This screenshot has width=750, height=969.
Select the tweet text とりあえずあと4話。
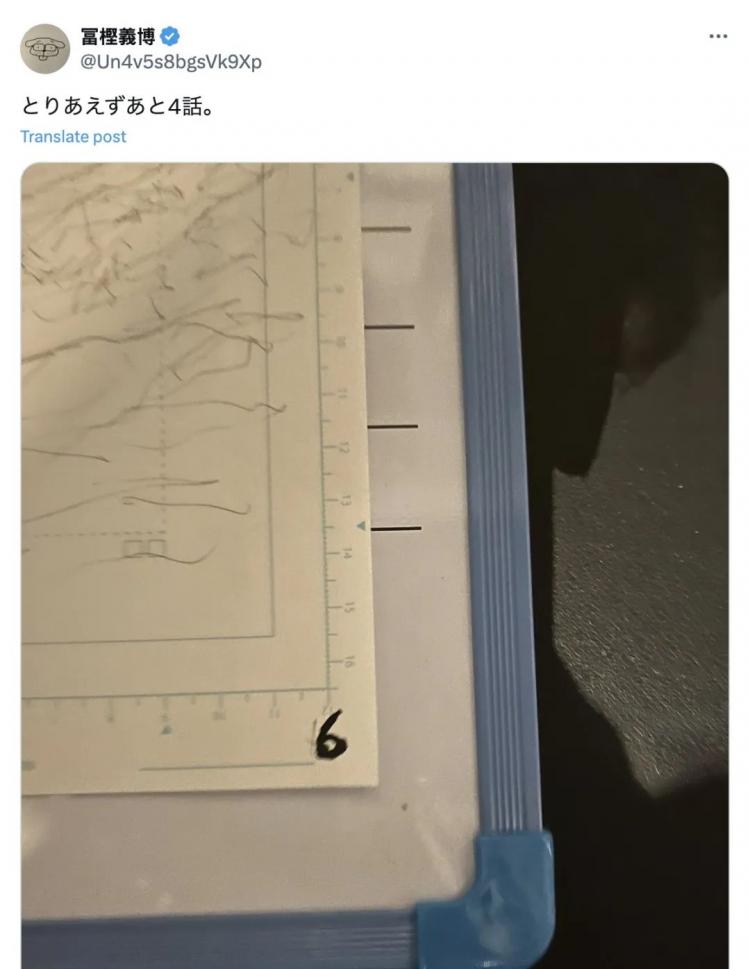(x=118, y=106)
